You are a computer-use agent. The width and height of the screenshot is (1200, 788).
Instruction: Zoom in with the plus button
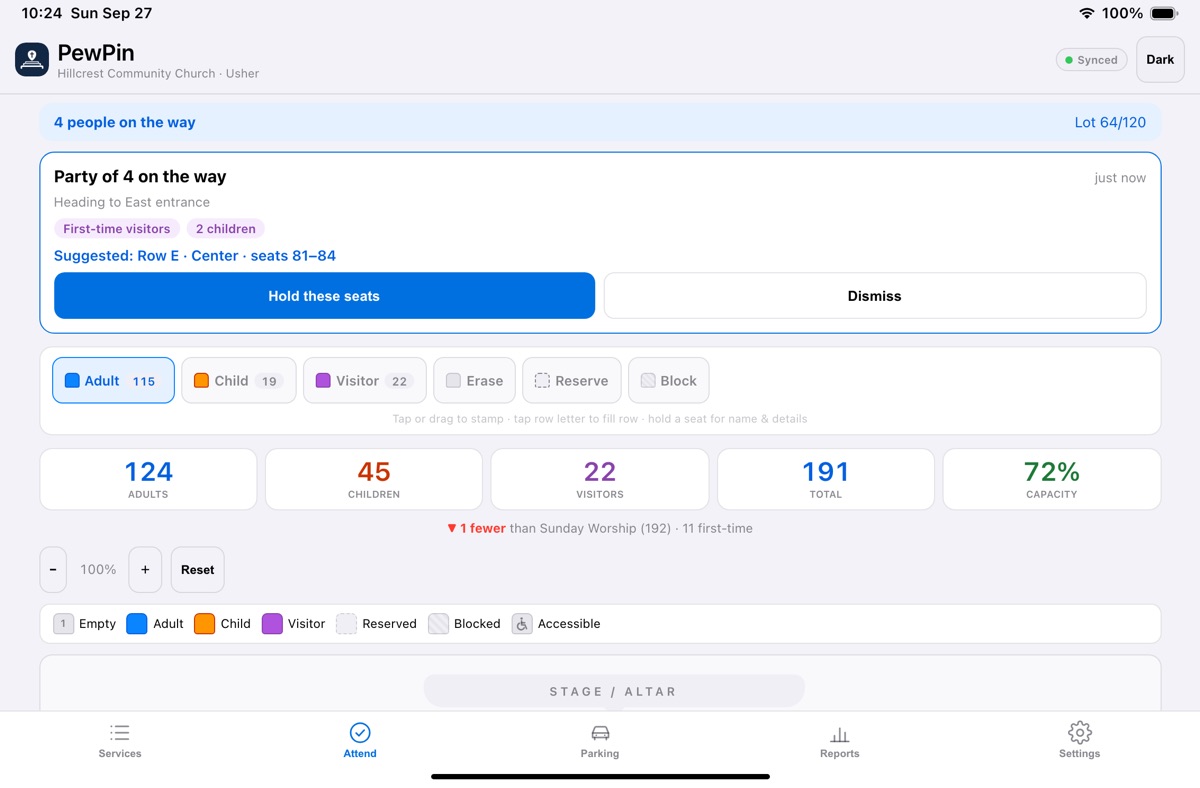[x=145, y=570]
